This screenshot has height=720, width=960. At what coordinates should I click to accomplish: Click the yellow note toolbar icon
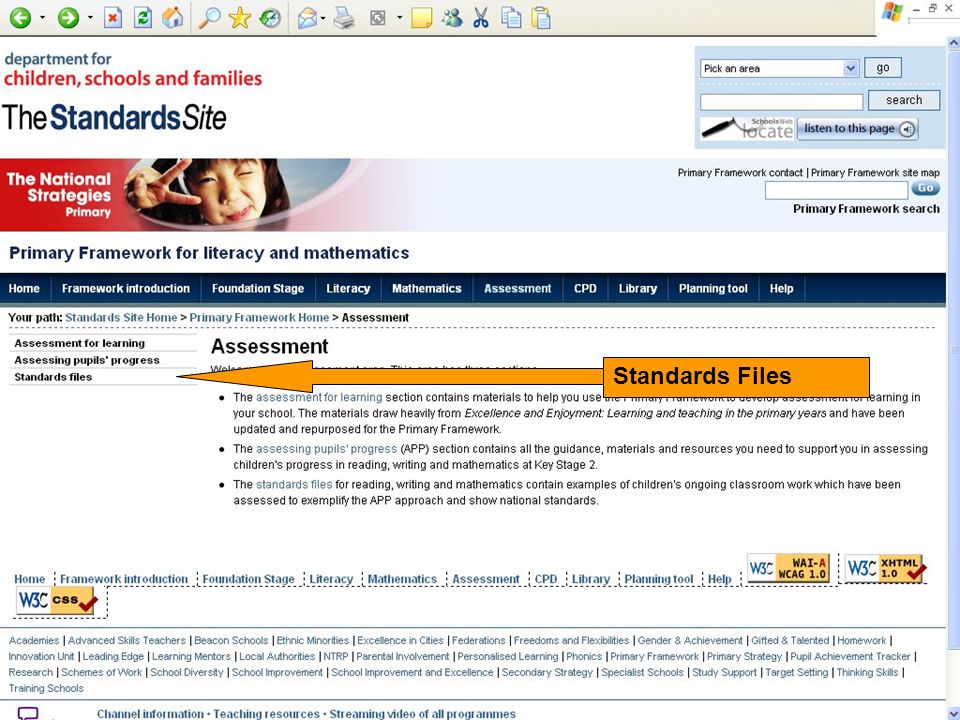pyautogui.click(x=421, y=18)
